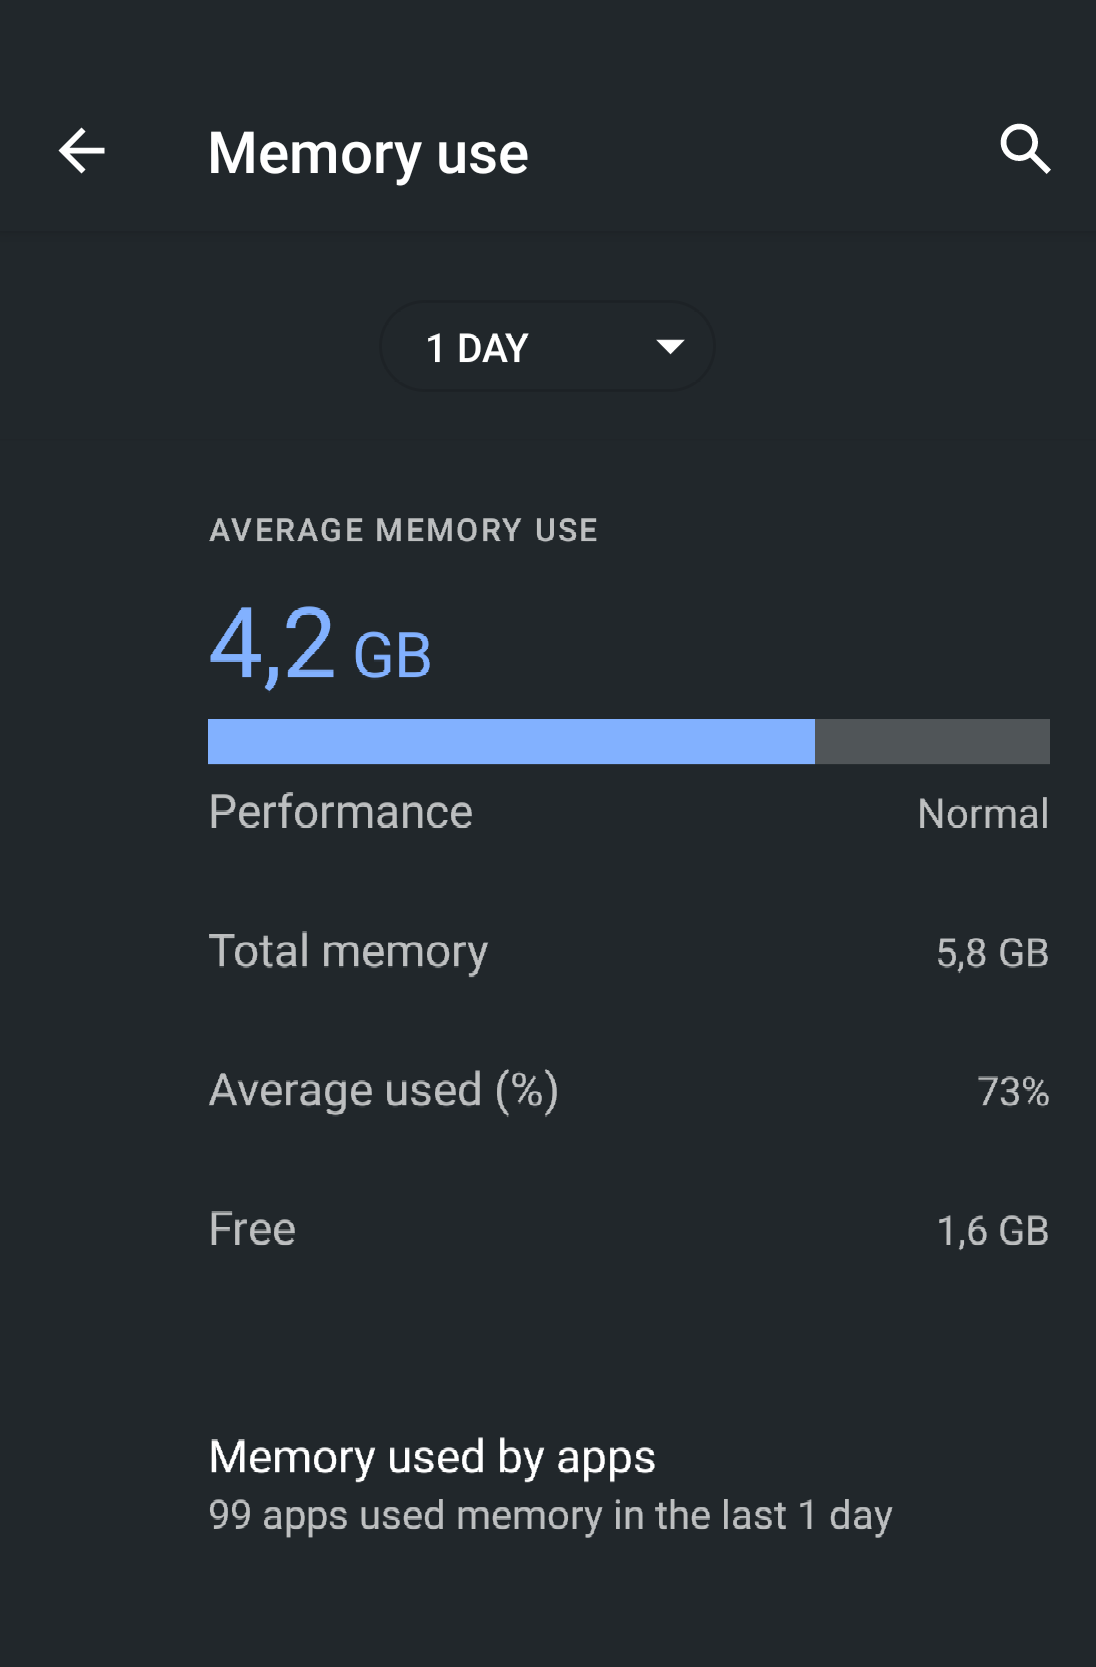Select the Free memory row
Image resolution: width=1096 pixels, height=1667 pixels.
click(x=628, y=1229)
